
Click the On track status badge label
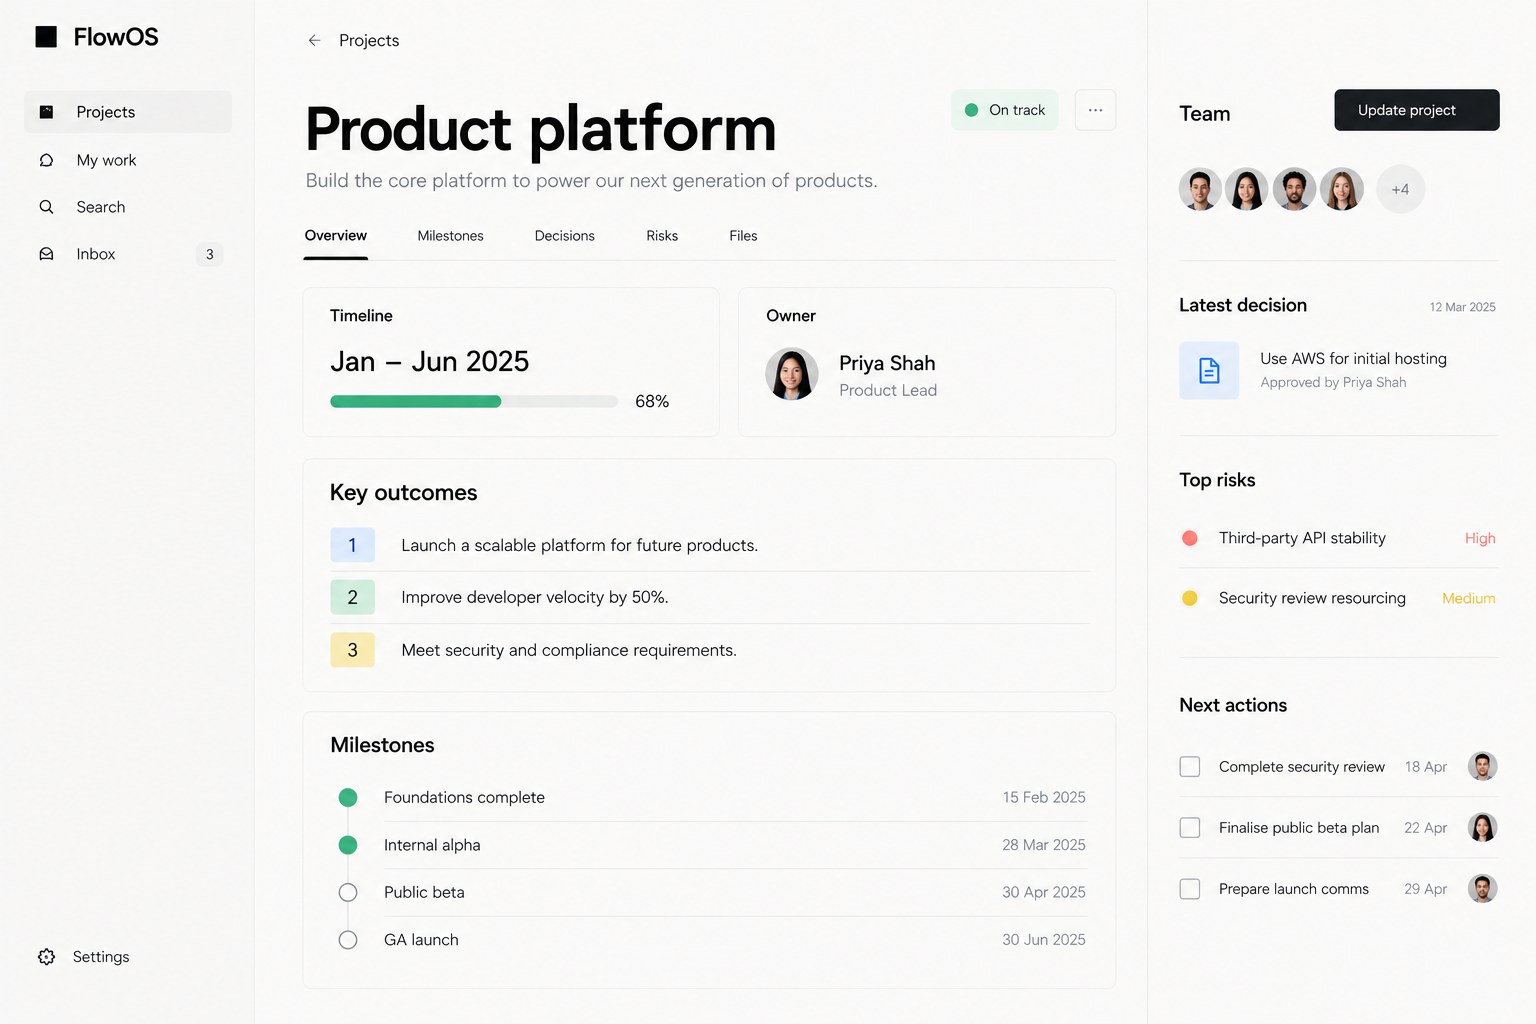pos(1017,110)
